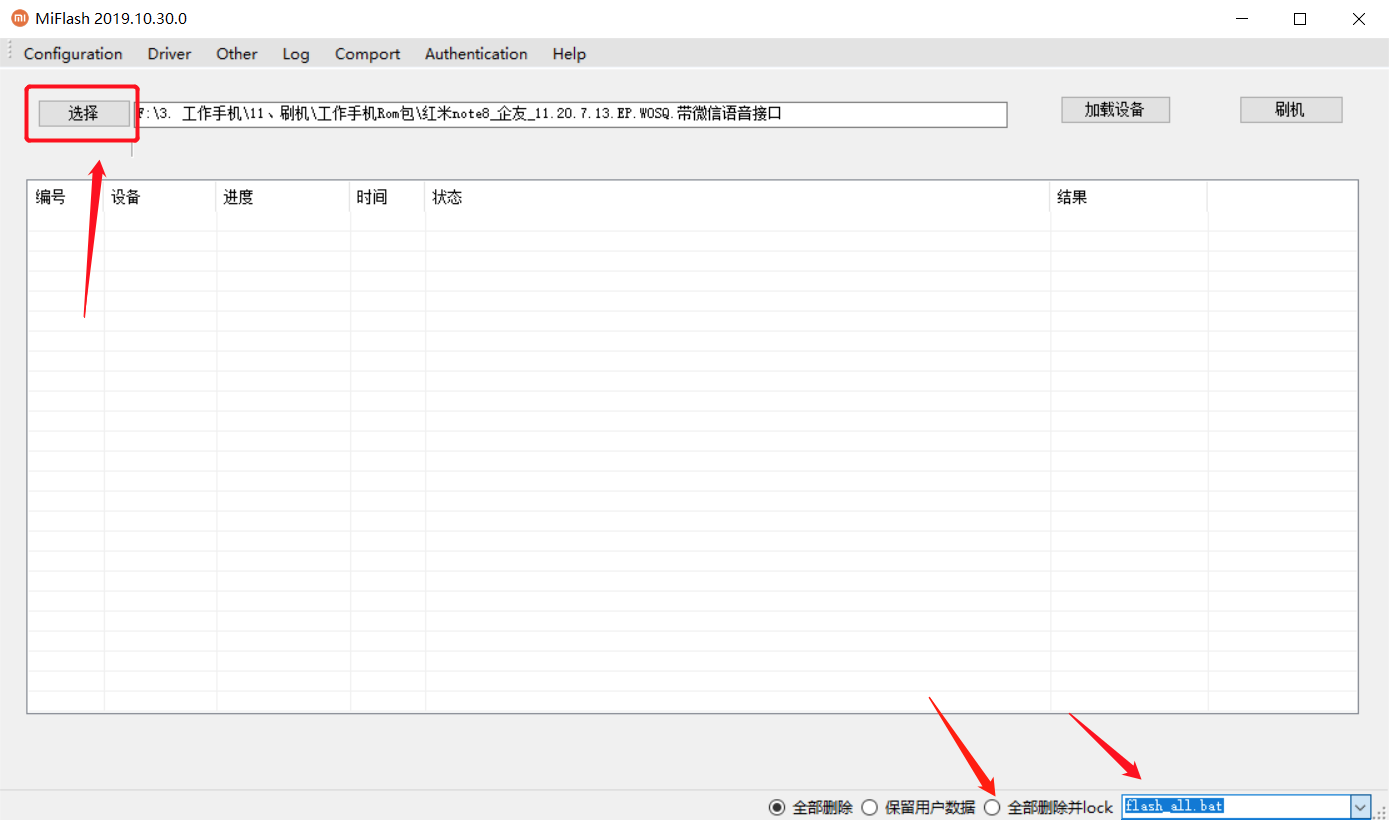Click the 时间 column header
The image size is (1389, 820).
pyautogui.click(x=387, y=197)
